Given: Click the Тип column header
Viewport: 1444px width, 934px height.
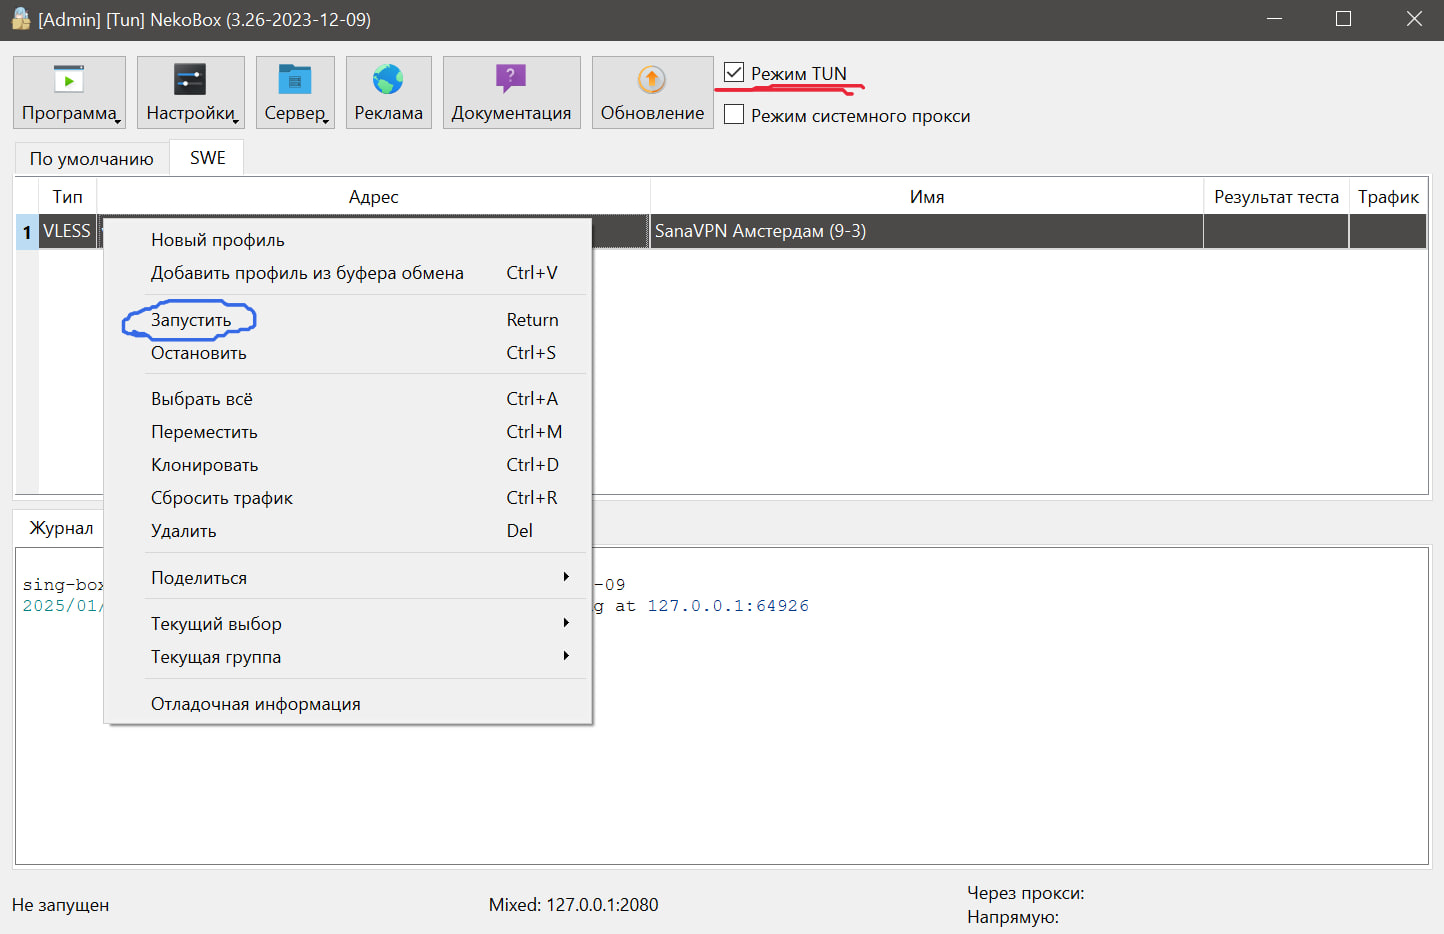Looking at the screenshot, I should pos(68,197).
